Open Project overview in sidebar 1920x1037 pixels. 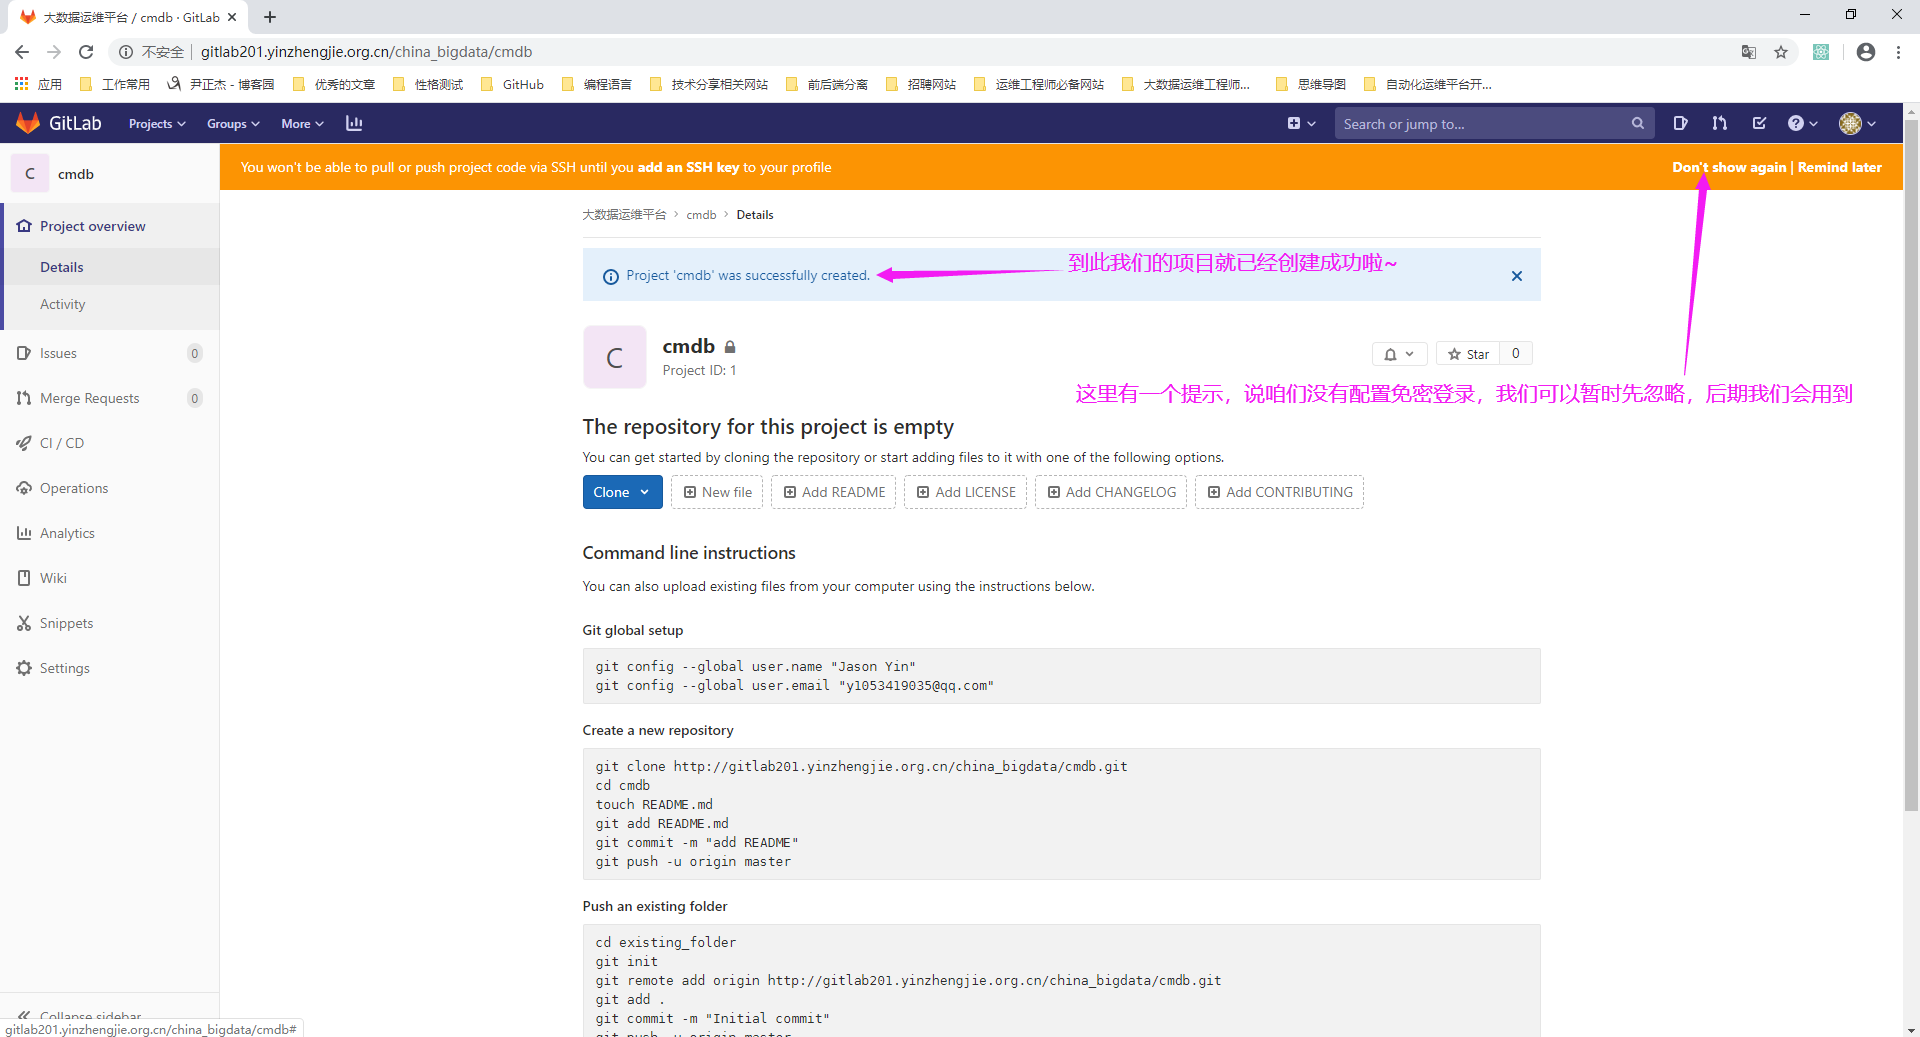pyautogui.click(x=110, y=226)
